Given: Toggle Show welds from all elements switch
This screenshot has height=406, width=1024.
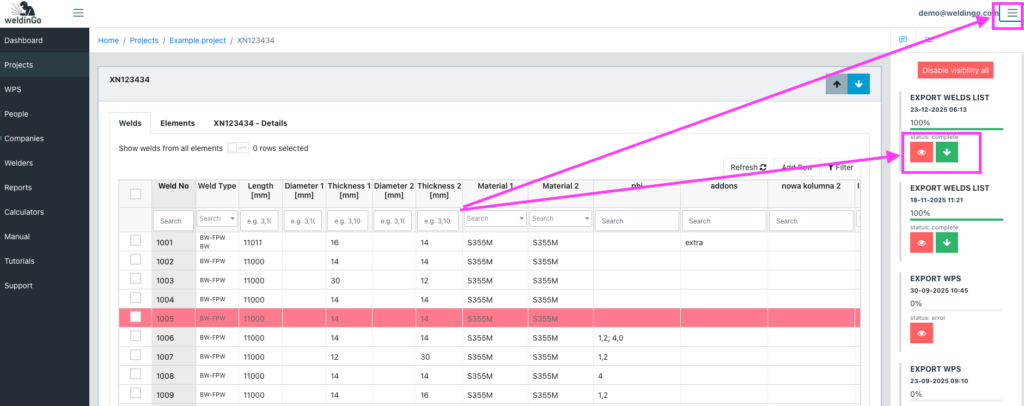Looking at the screenshot, I should pos(237,148).
